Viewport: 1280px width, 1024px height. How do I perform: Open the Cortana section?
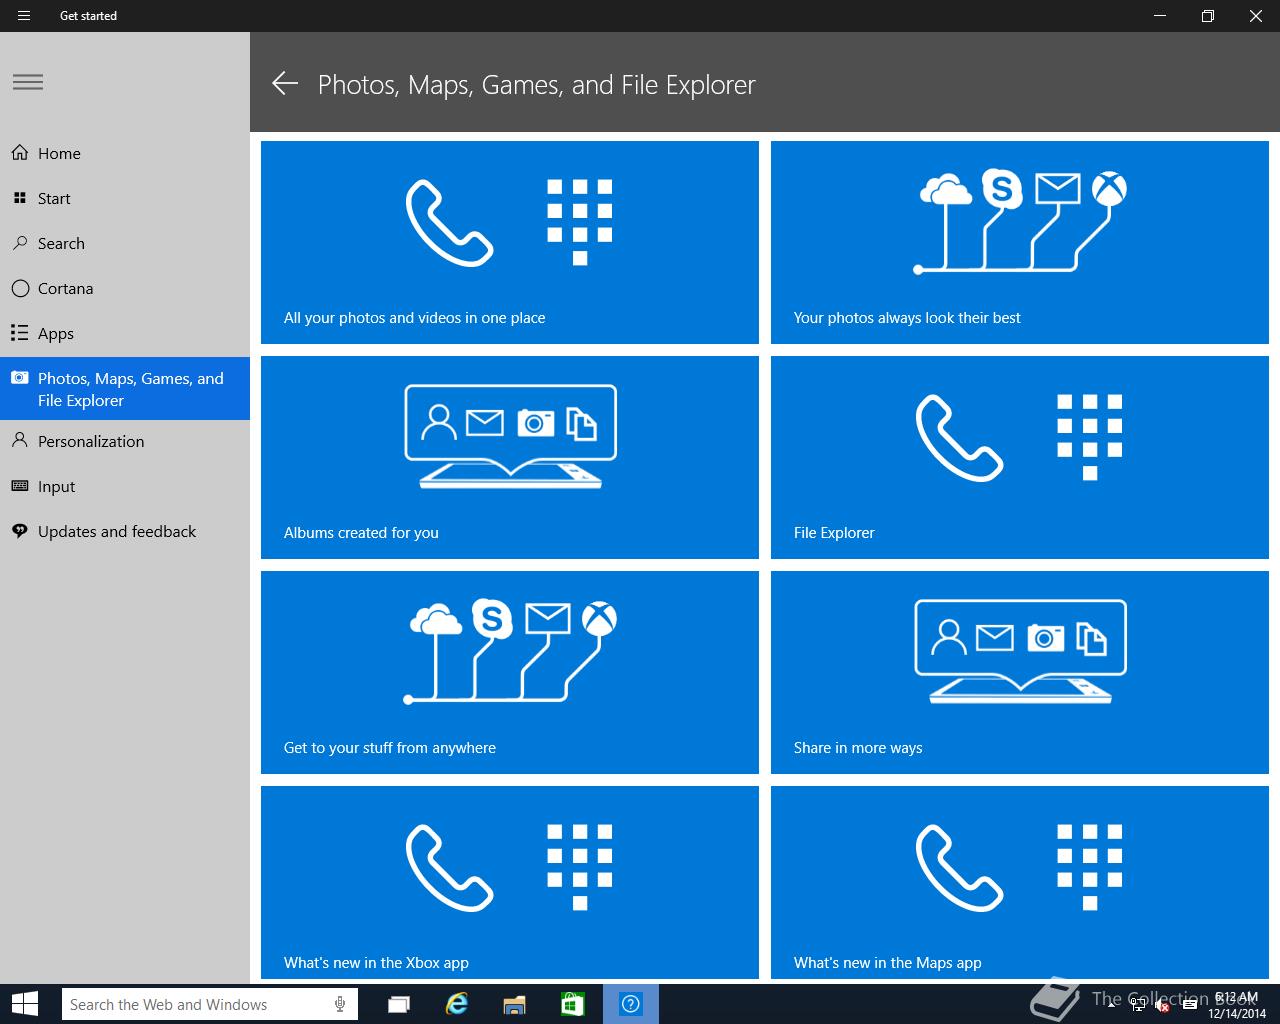coord(125,288)
